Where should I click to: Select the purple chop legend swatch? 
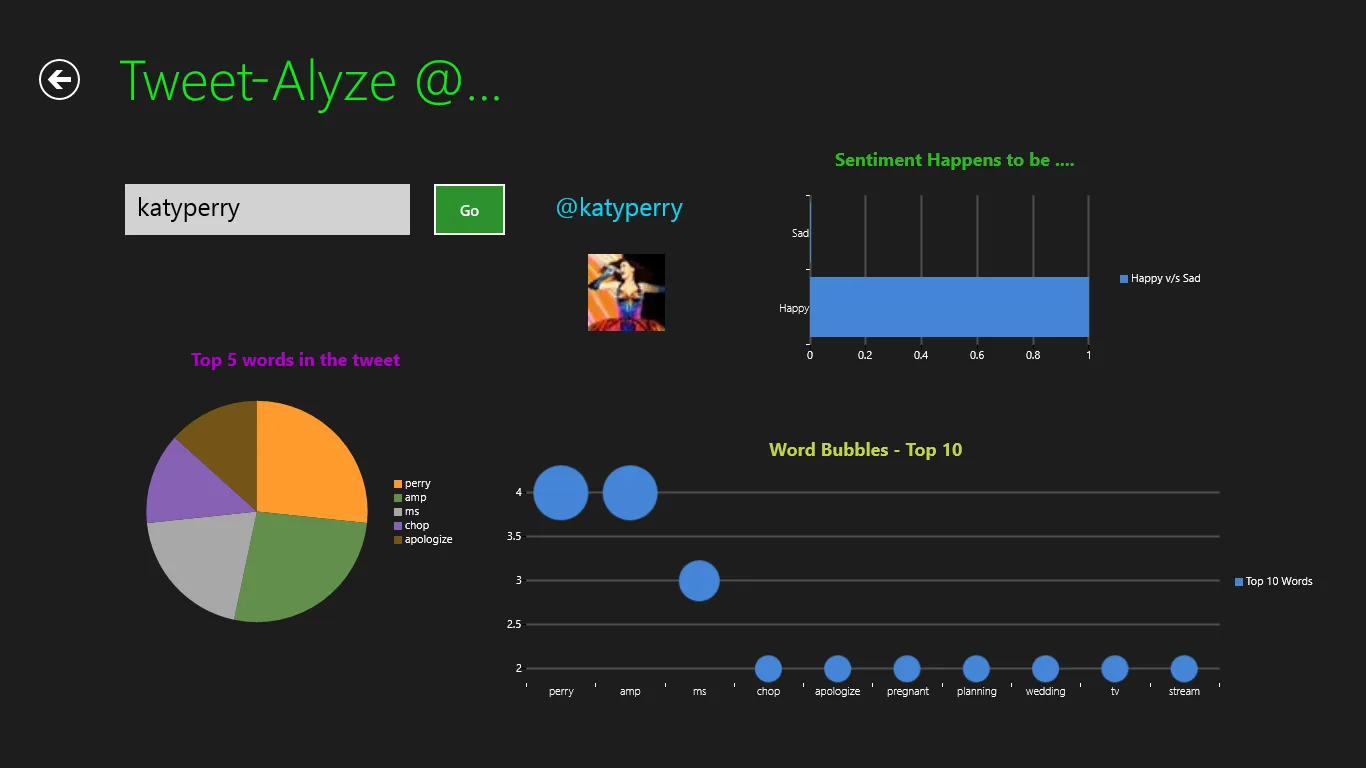[x=398, y=526]
